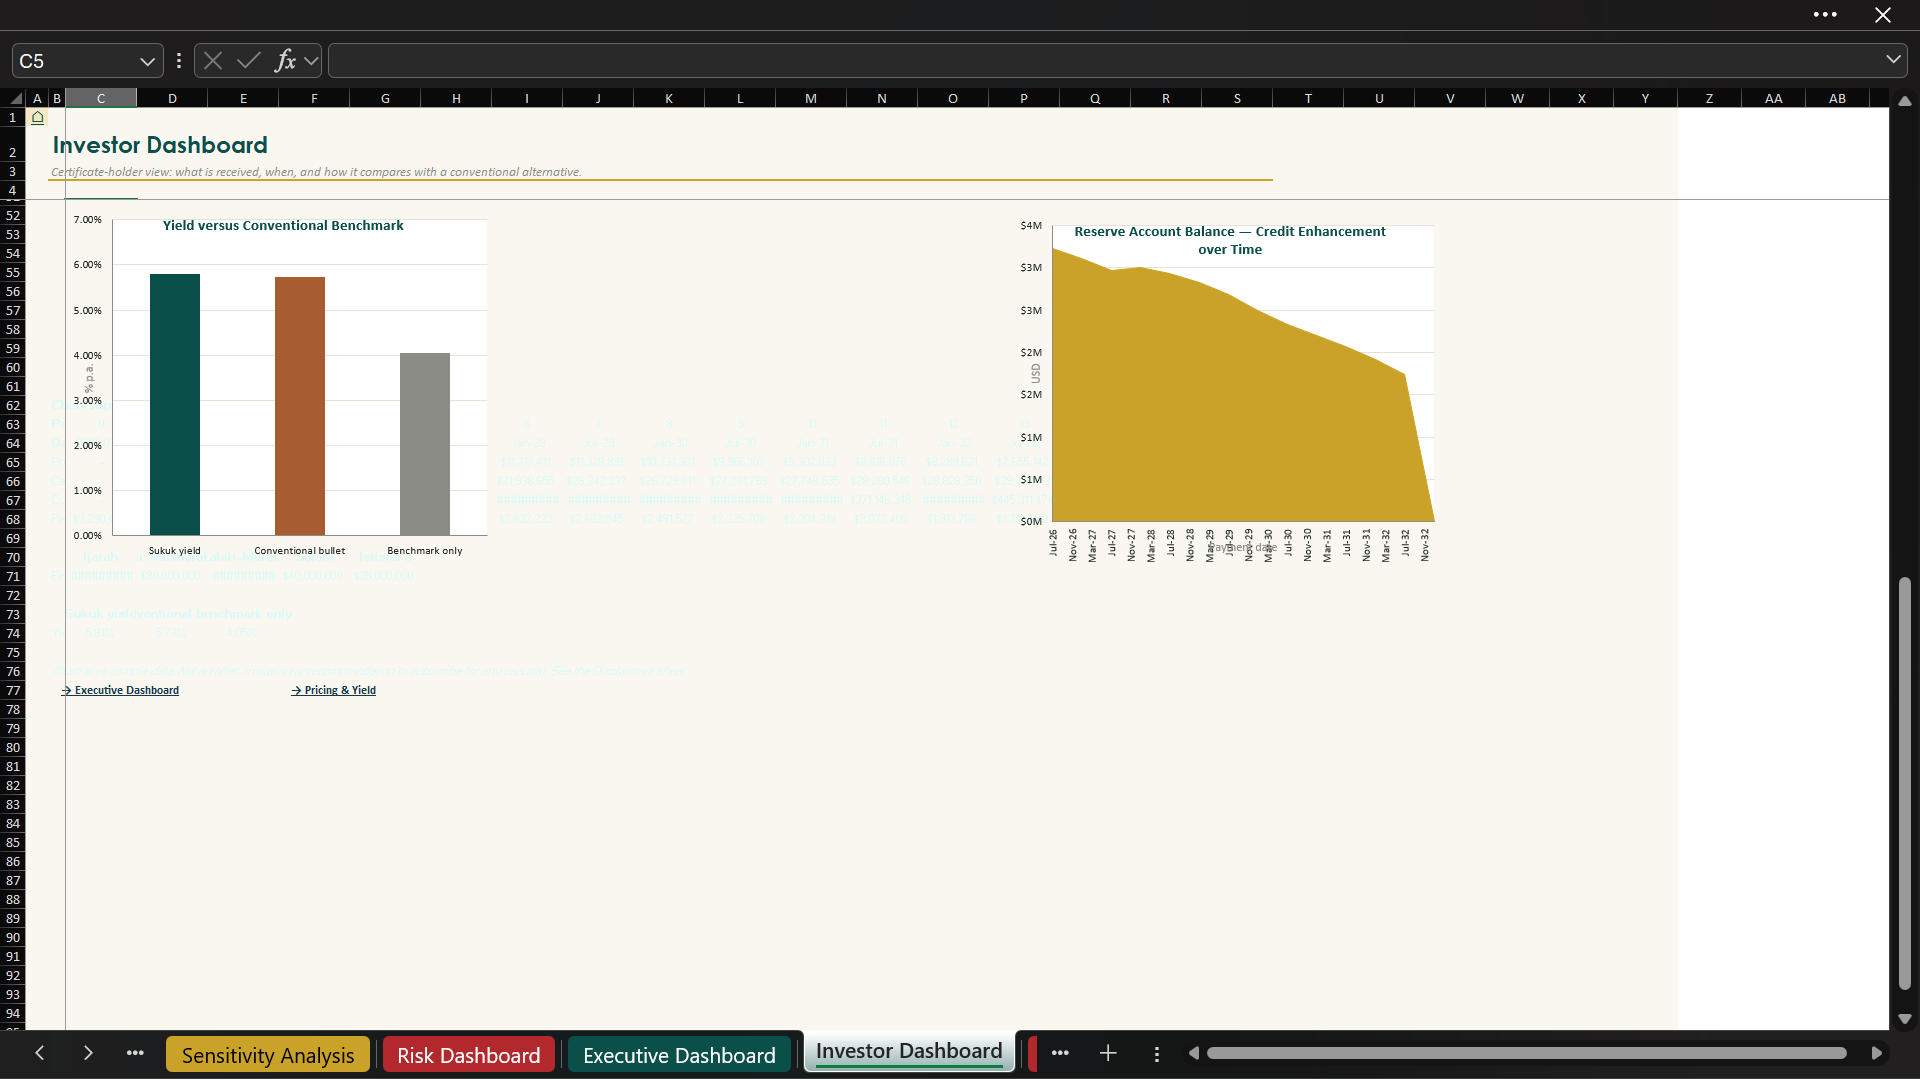
Task: Go to previous sheet tab arrow
Action: [40, 1053]
